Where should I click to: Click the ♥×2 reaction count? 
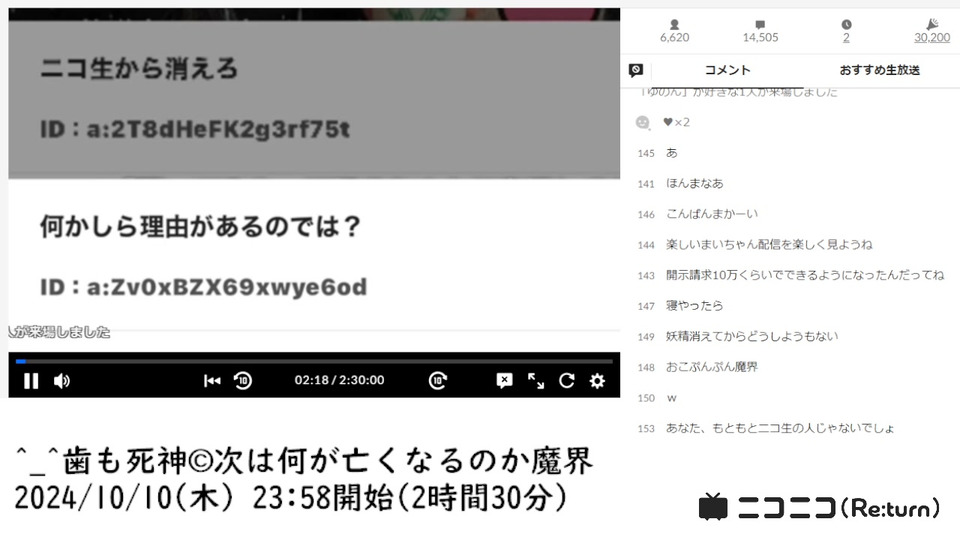pos(677,122)
